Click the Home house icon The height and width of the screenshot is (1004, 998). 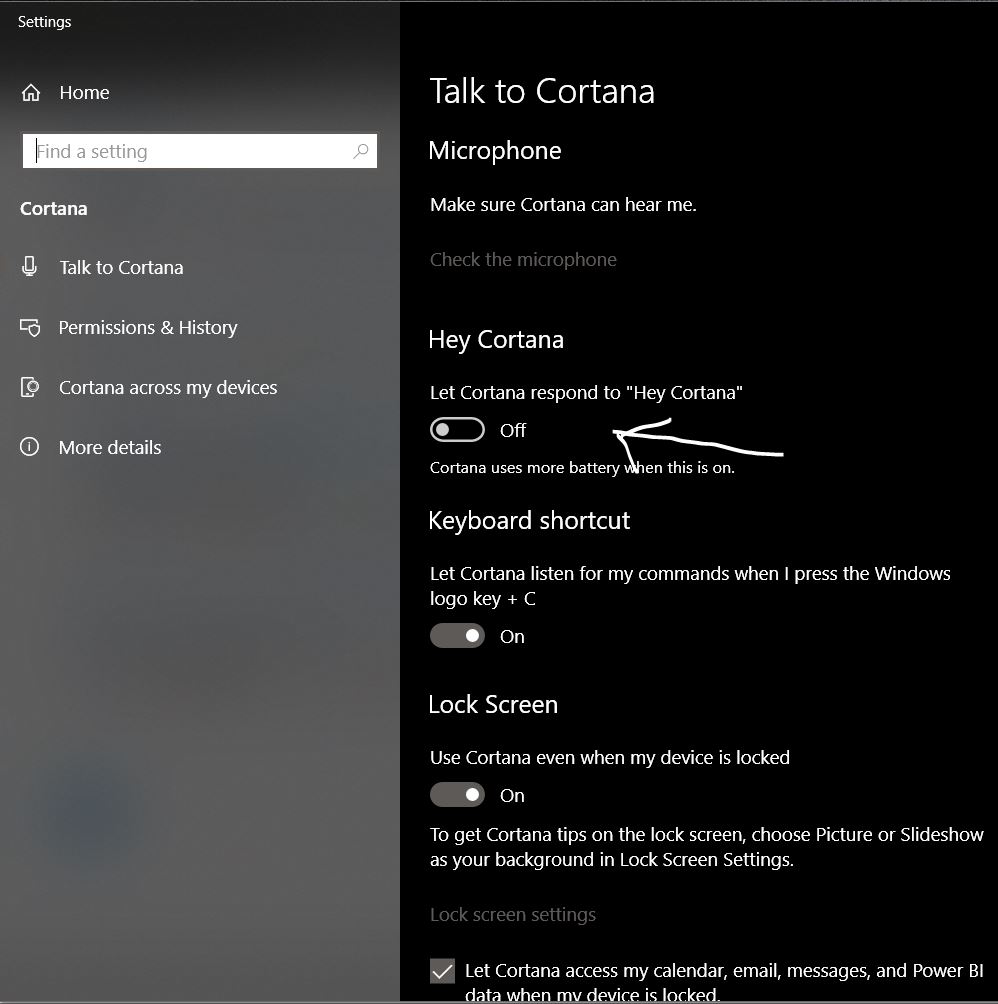pyautogui.click(x=31, y=93)
